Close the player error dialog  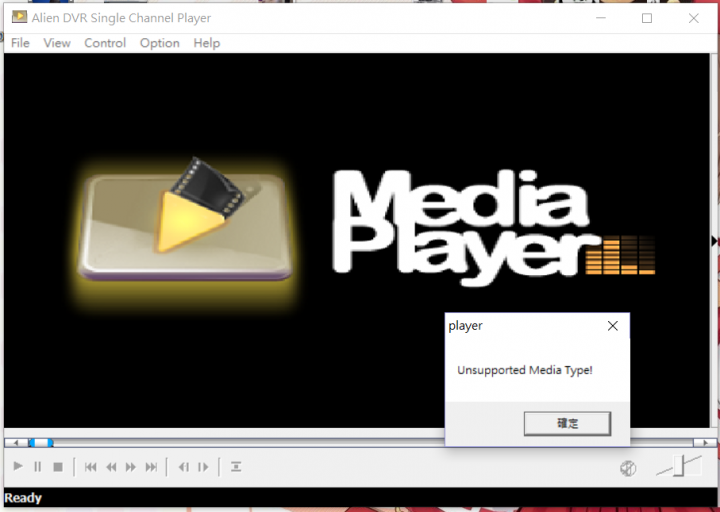point(613,326)
